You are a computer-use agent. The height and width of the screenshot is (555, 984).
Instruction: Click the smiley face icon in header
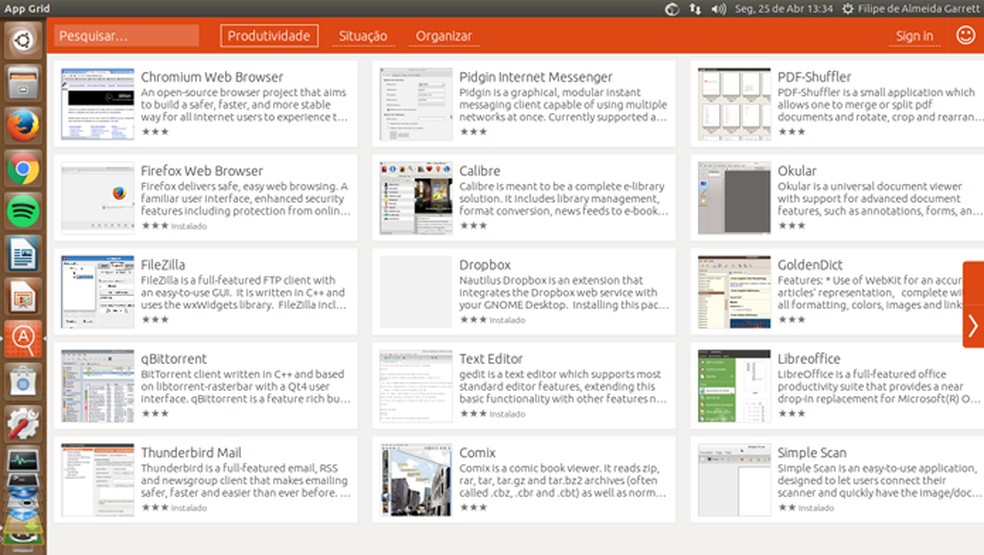click(x=965, y=35)
